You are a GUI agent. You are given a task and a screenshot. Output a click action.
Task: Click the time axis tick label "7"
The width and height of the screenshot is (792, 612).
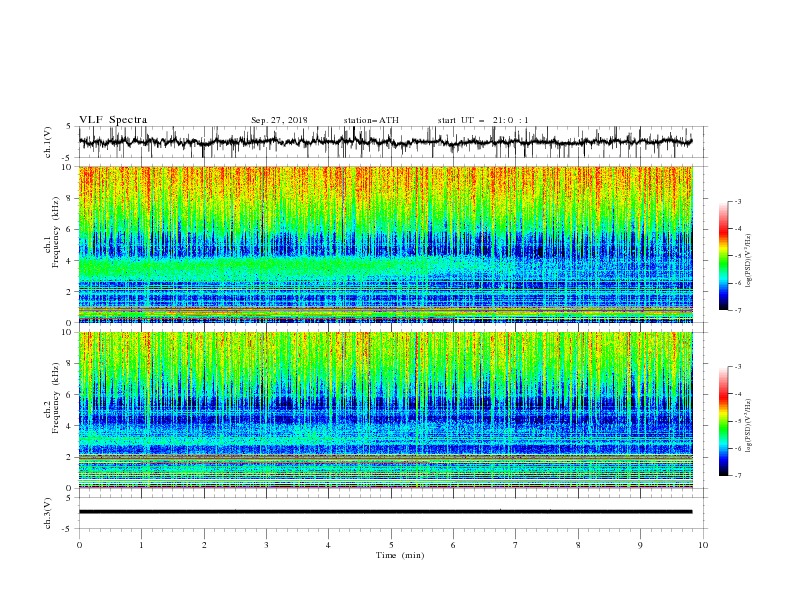[x=516, y=545]
